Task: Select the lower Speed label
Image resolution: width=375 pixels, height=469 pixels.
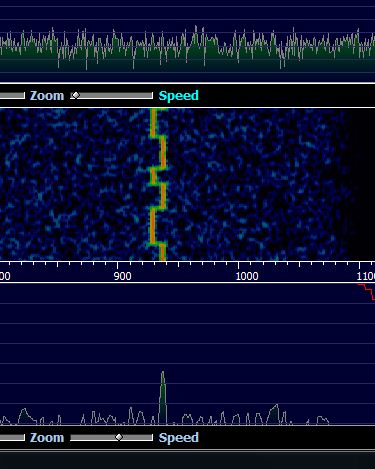Action: [x=178, y=438]
